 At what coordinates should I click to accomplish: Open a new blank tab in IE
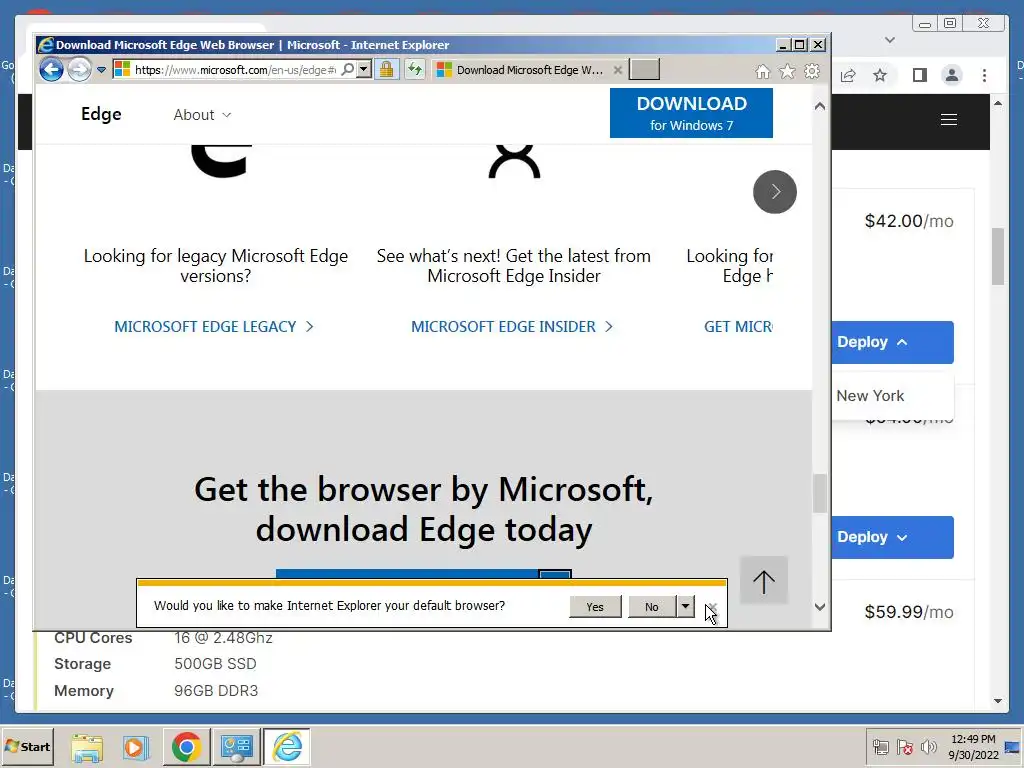point(644,69)
